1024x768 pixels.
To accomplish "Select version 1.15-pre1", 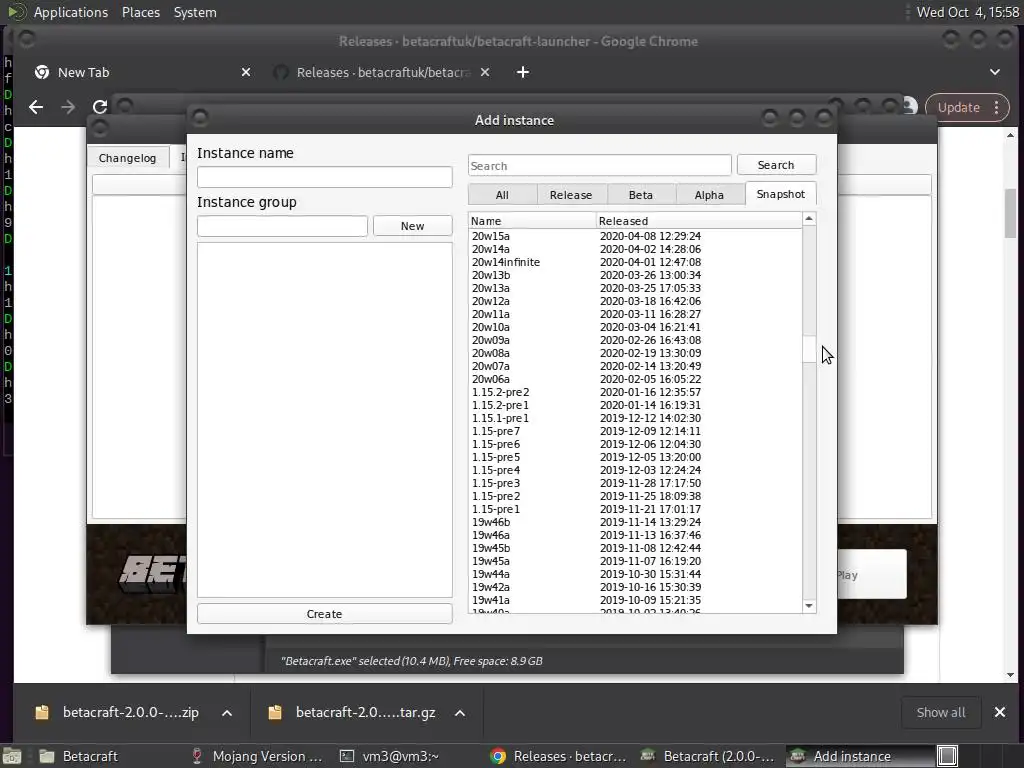I will [635, 509].
